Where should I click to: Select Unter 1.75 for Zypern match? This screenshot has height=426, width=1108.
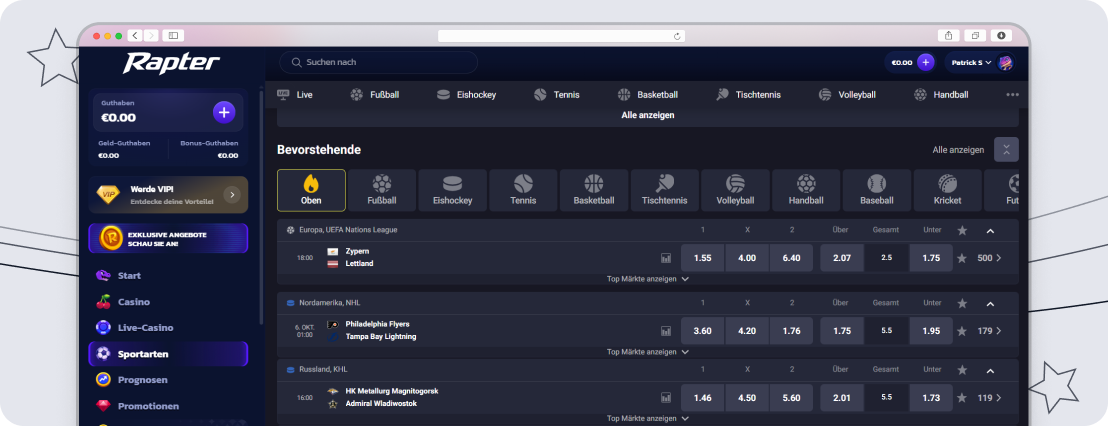tap(931, 258)
